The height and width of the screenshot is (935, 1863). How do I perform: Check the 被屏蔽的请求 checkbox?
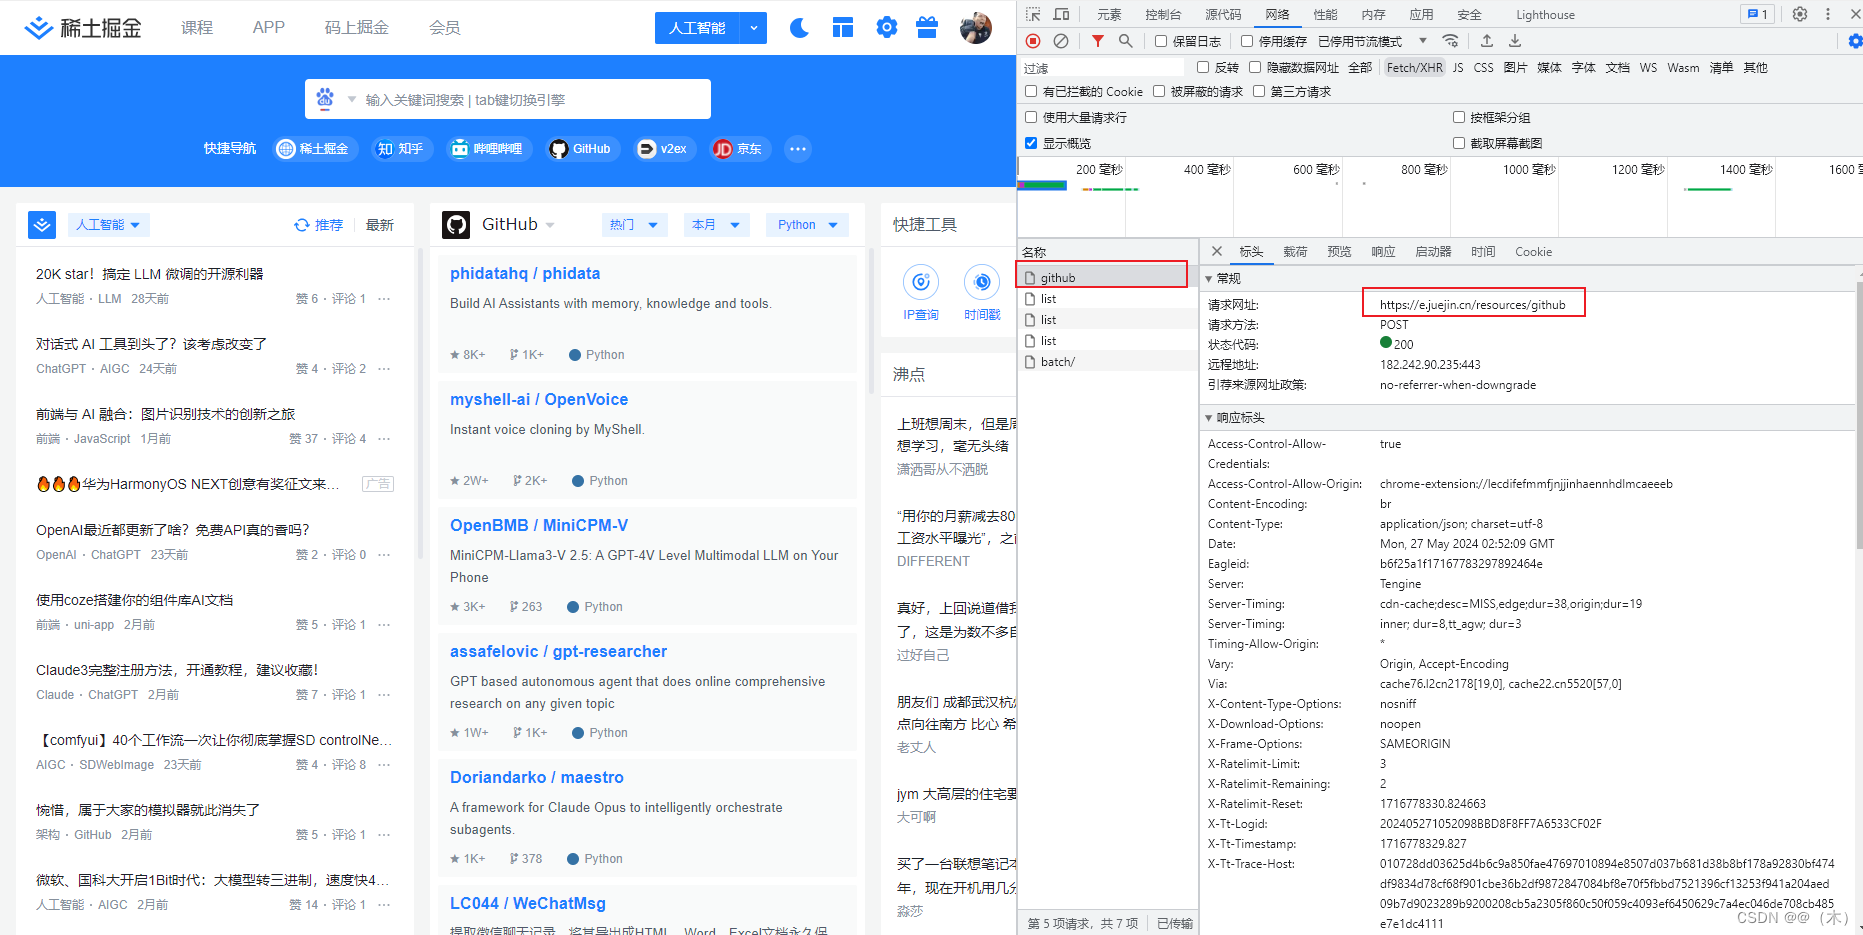1159,91
